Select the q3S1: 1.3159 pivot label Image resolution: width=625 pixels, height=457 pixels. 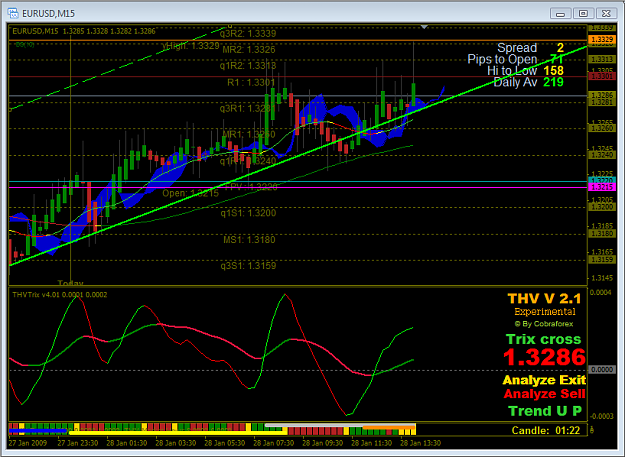click(x=248, y=266)
